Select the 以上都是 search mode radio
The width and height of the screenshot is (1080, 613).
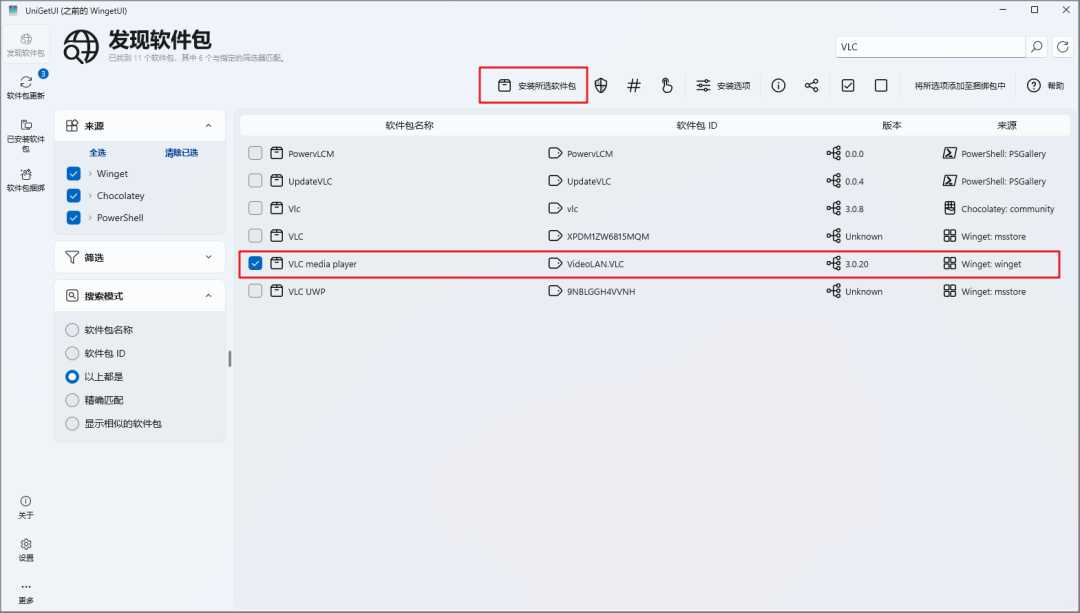pos(72,377)
